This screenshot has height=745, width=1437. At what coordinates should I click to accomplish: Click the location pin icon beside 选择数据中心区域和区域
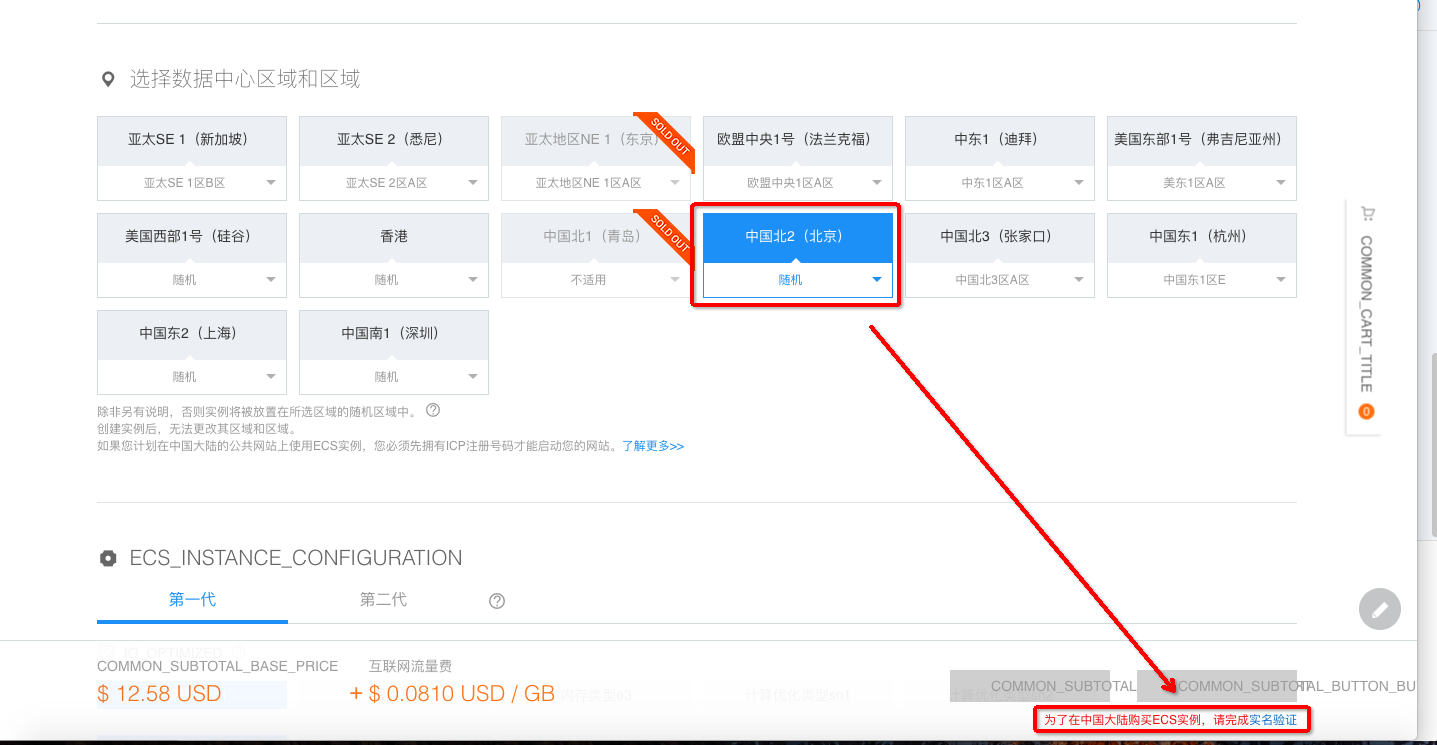point(108,79)
